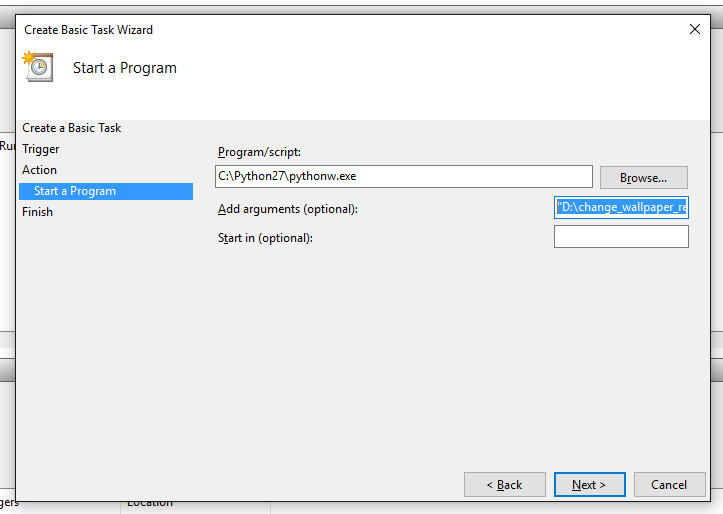Click the Add arguments (optional): label
Screen dimensions: 723x514
[x=288, y=209]
